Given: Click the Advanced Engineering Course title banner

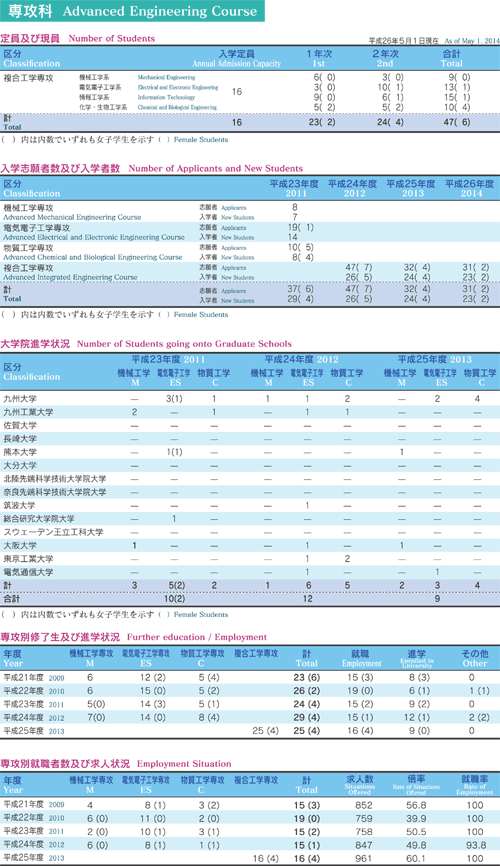Looking at the screenshot, I should coord(132,11).
